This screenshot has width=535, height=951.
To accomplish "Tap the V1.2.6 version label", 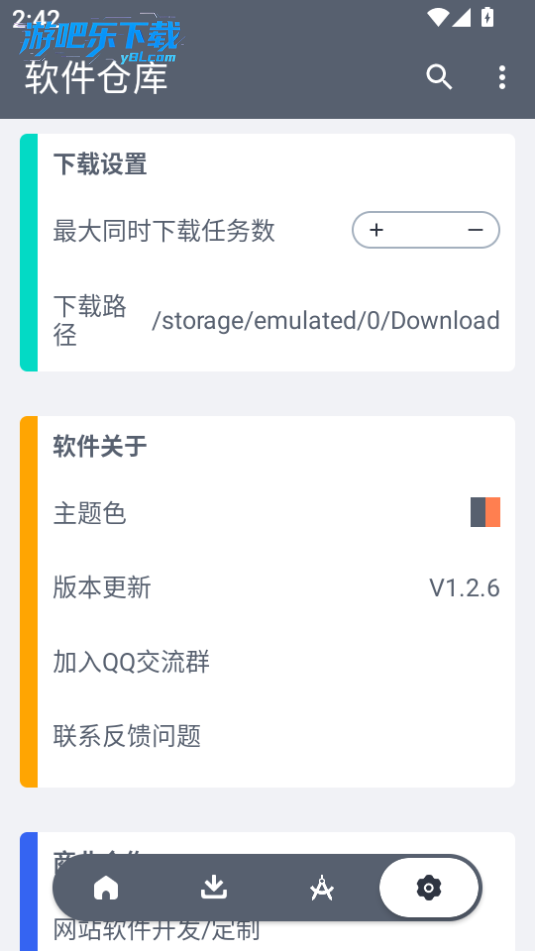I will [x=465, y=588].
